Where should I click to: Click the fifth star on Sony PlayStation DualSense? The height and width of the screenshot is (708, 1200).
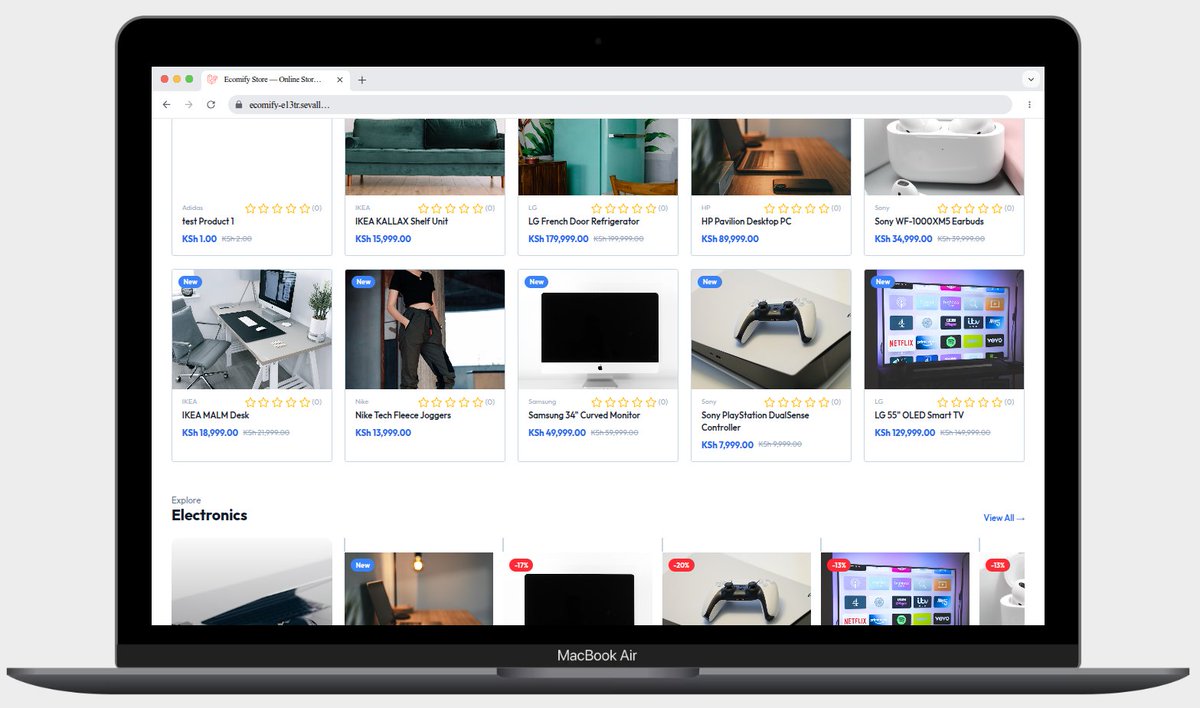pyautogui.click(x=824, y=402)
